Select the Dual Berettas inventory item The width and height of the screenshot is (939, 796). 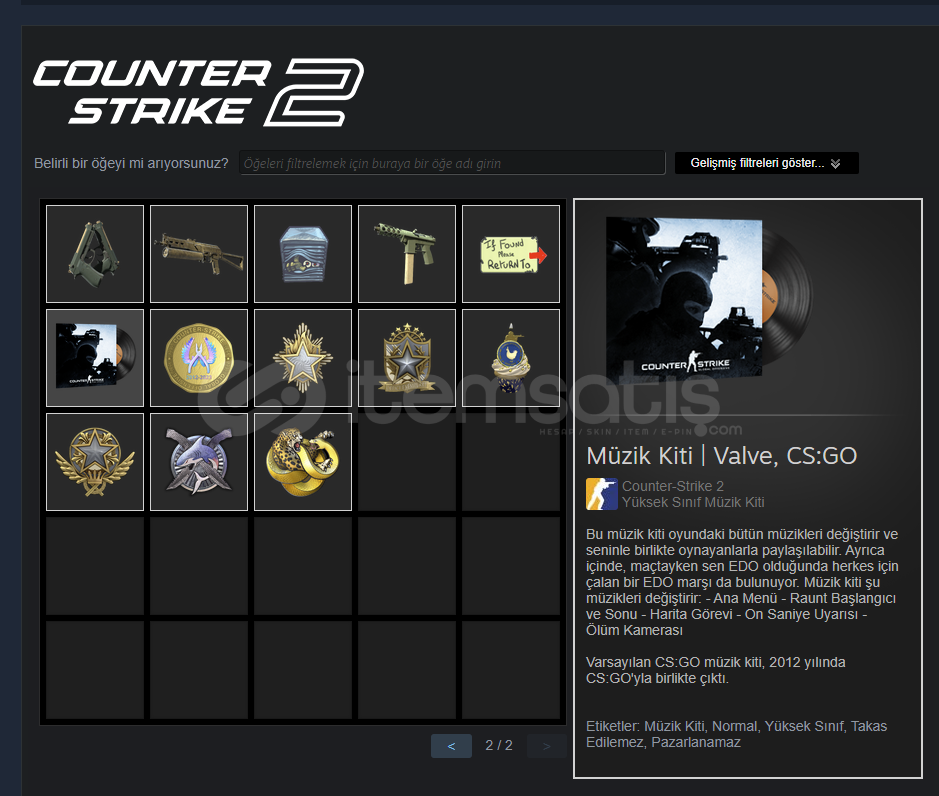tap(95, 254)
